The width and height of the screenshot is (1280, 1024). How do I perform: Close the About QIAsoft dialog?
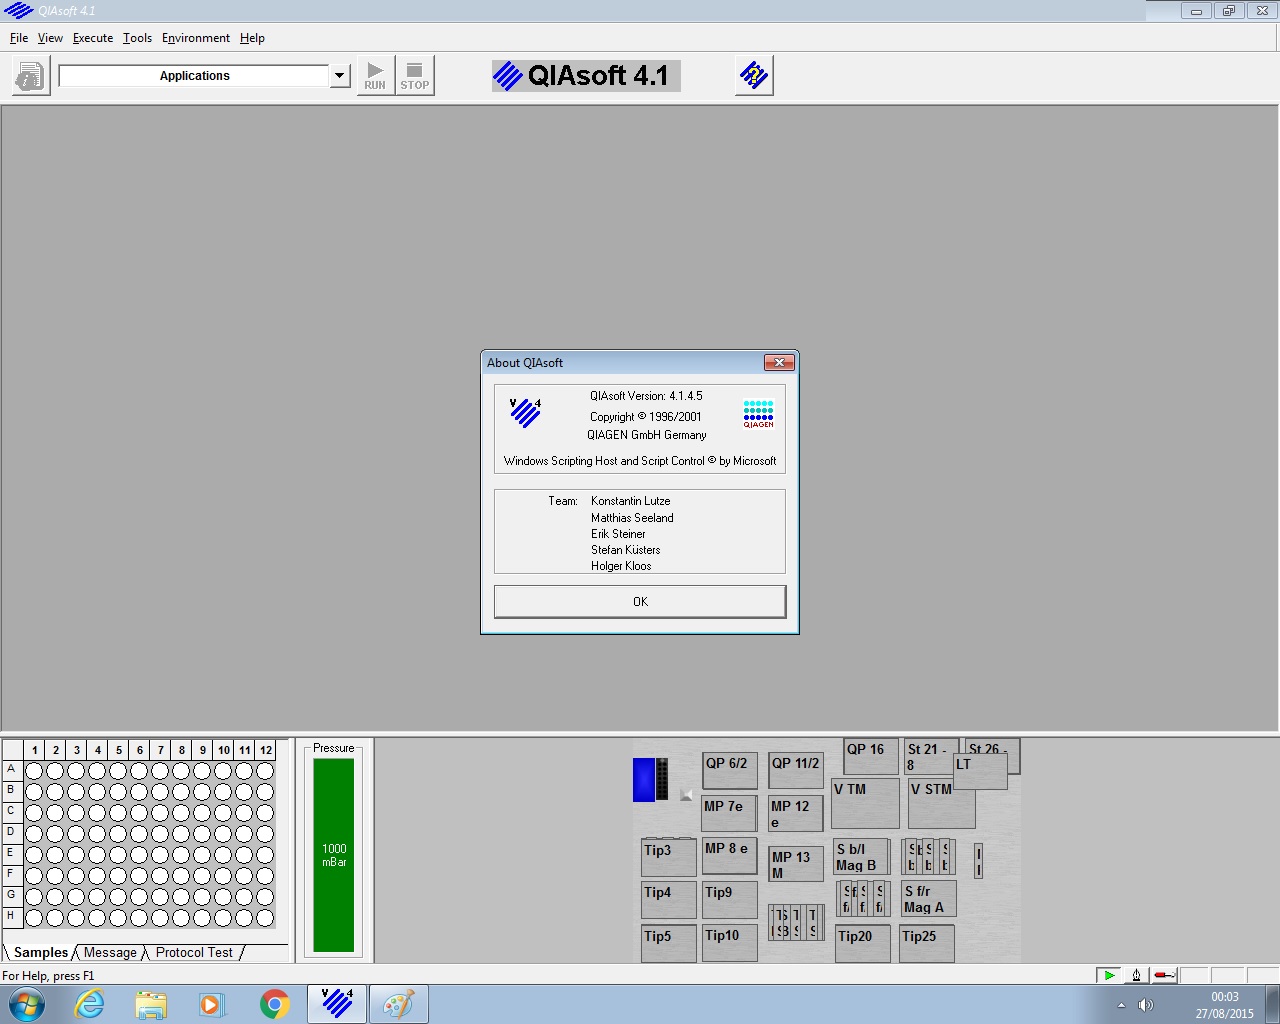(x=779, y=362)
